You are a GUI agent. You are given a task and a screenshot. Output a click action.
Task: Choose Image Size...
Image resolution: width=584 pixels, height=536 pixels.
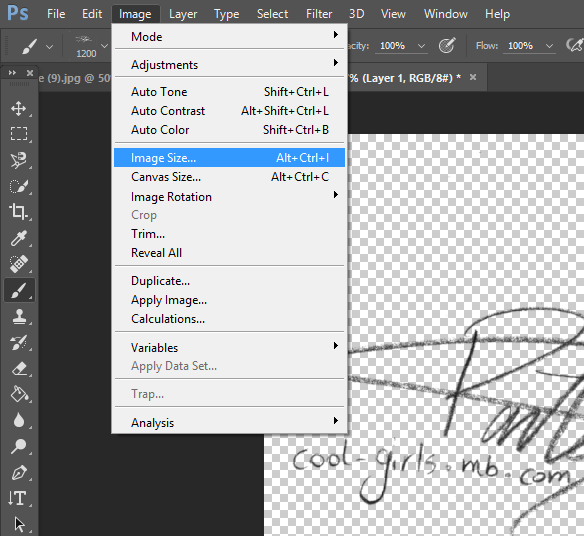pyautogui.click(x=229, y=158)
